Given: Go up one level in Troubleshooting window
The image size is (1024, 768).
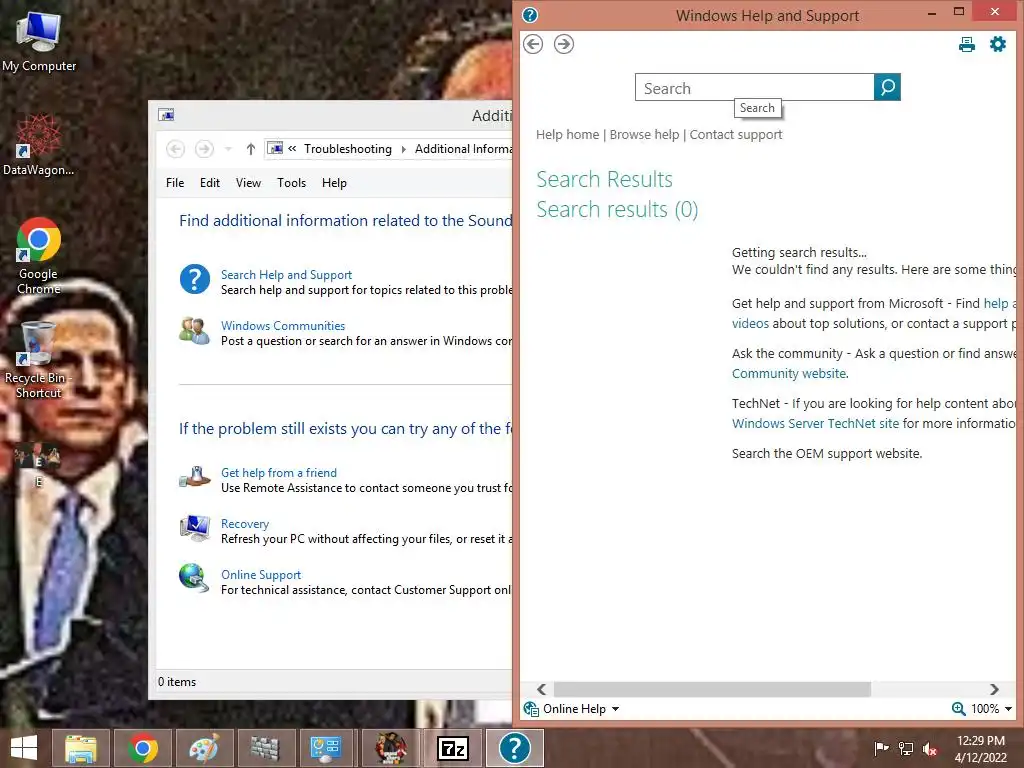Looking at the screenshot, I should click(250, 149).
